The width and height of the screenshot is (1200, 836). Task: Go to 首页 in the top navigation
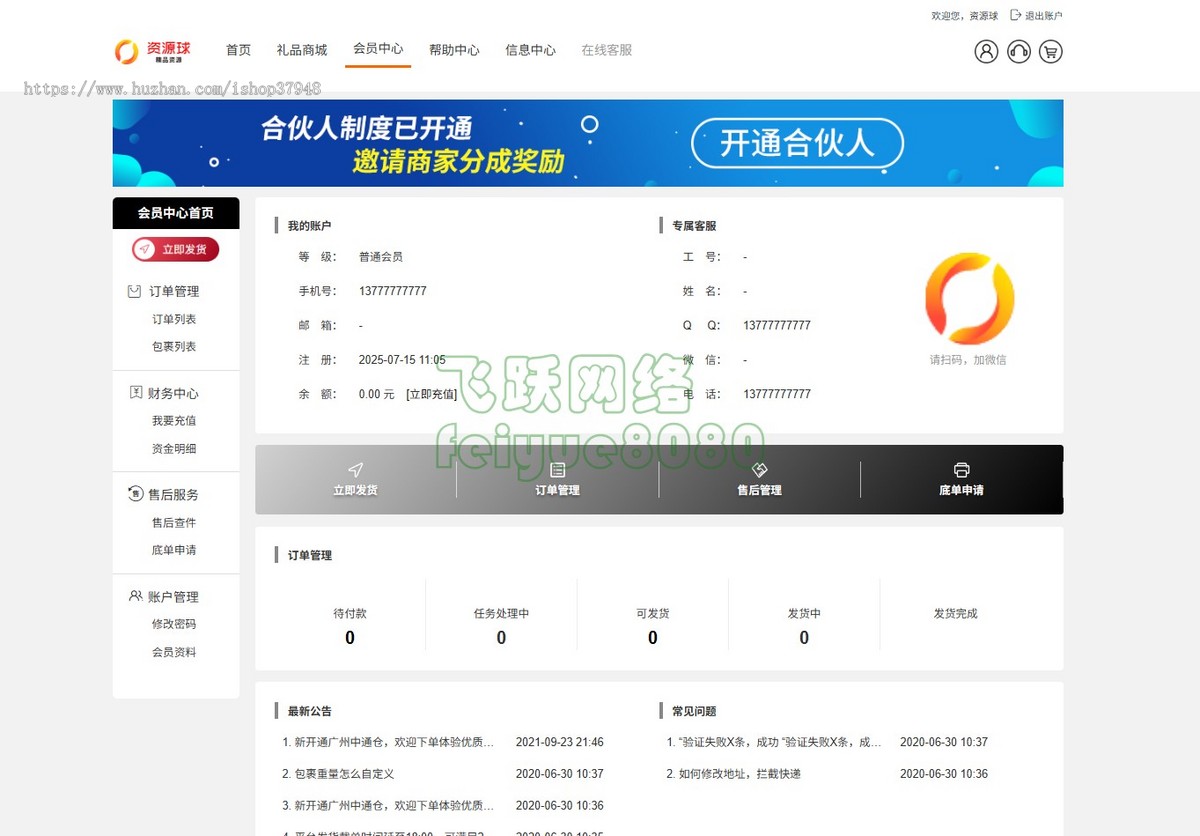238,50
